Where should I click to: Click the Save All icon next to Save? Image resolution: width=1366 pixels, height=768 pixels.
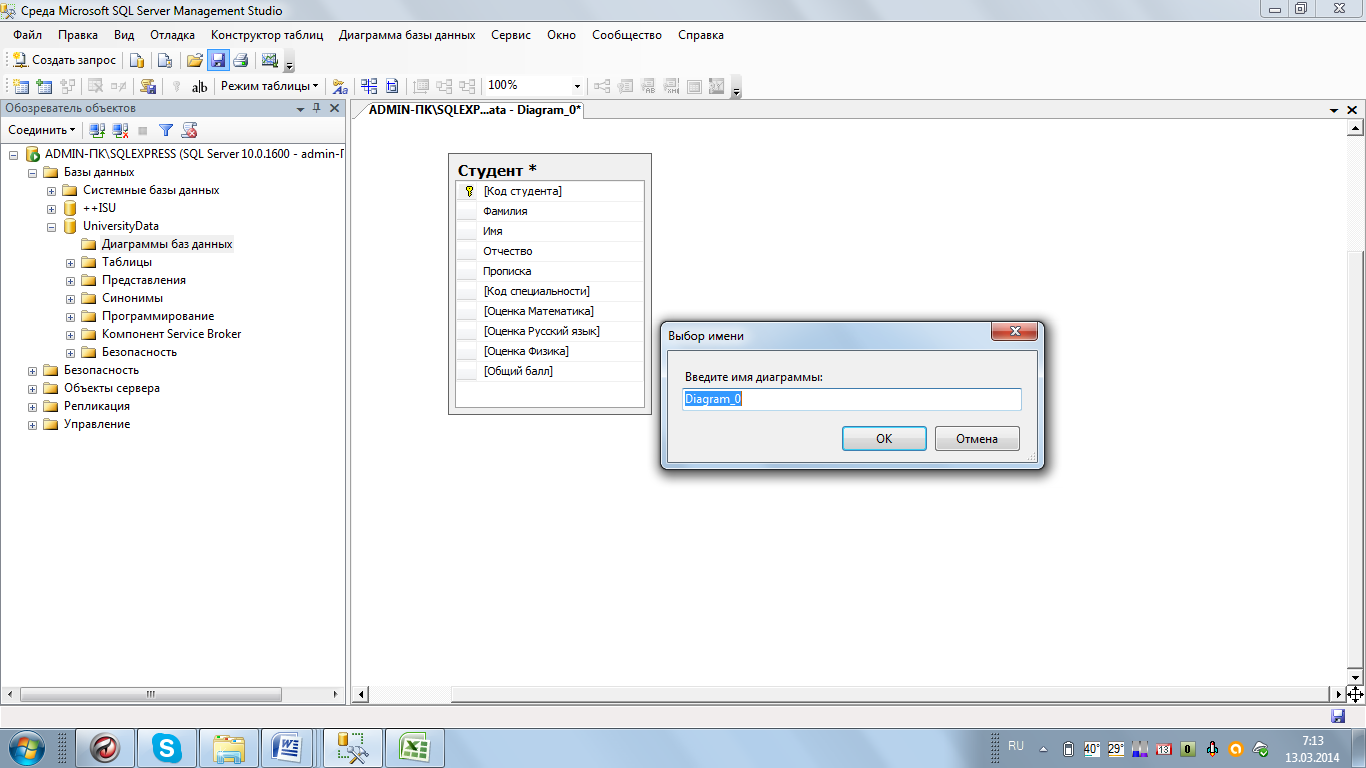point(240,60)
